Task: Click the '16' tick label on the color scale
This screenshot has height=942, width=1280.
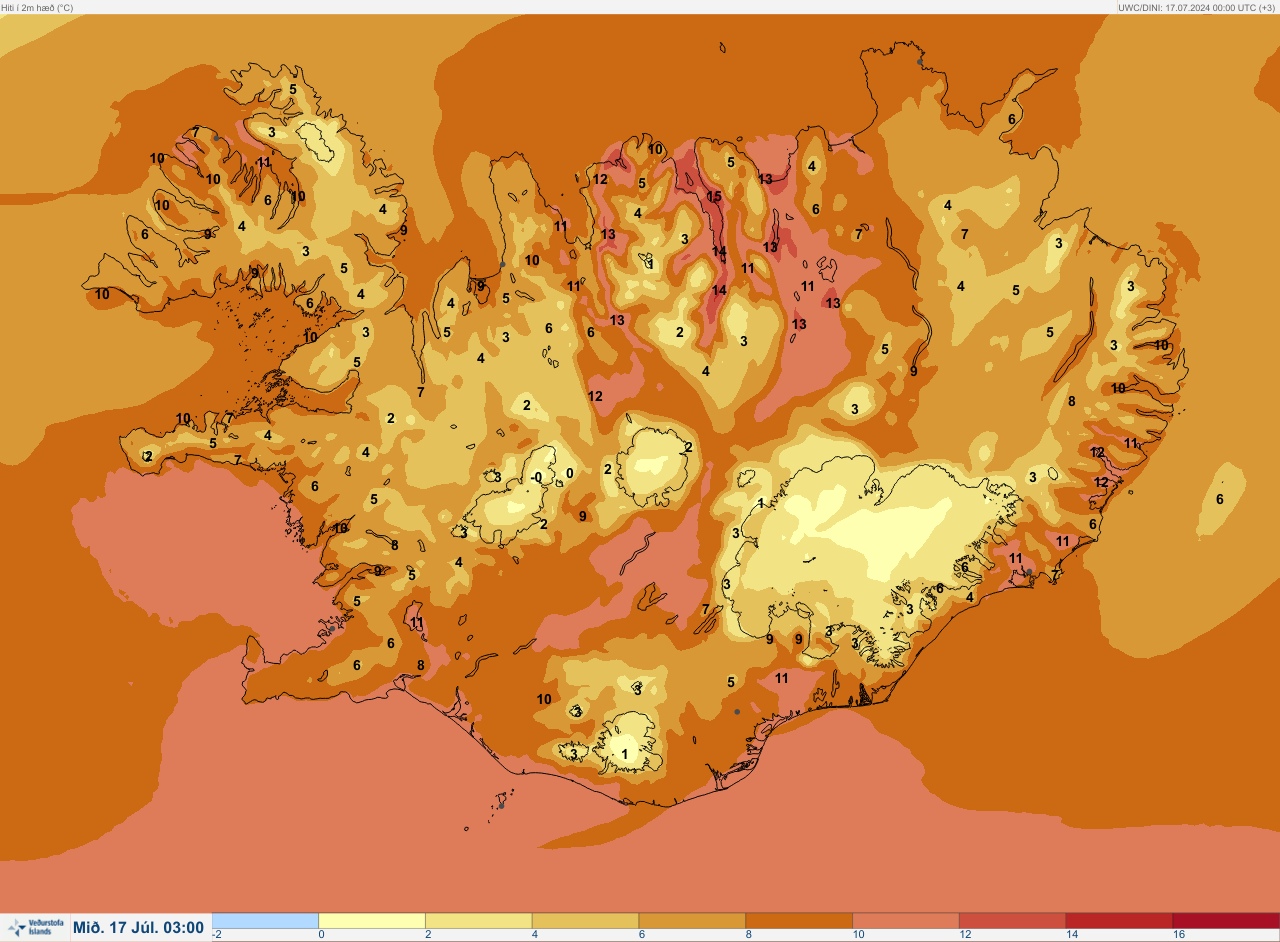Action: point(1178,935)
